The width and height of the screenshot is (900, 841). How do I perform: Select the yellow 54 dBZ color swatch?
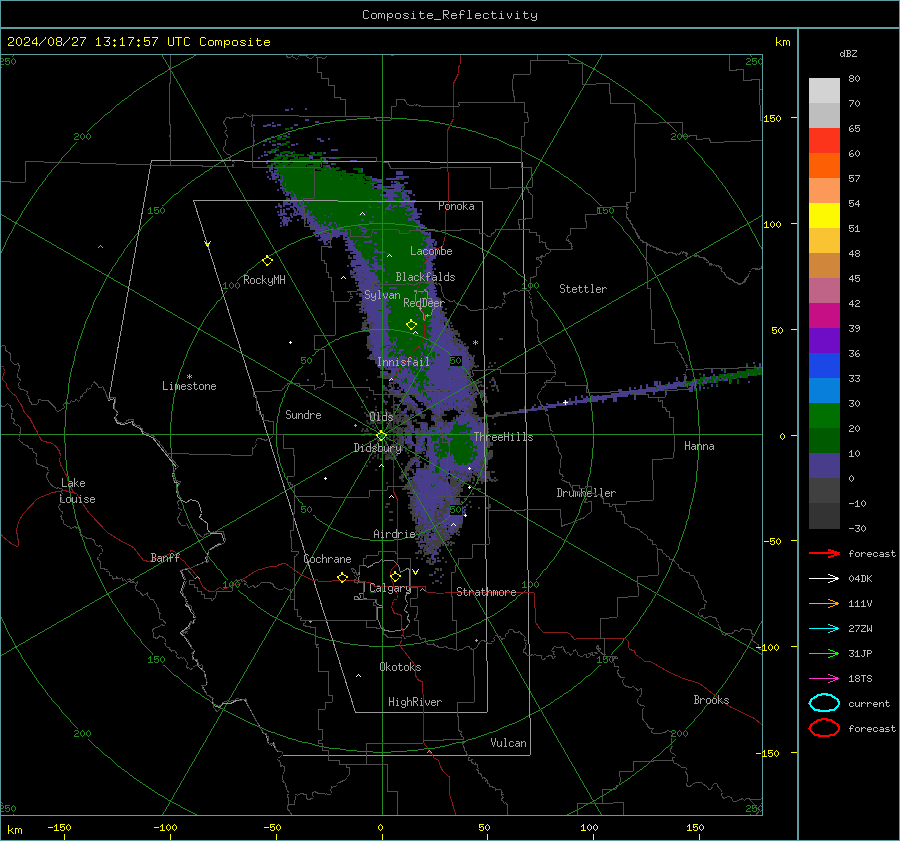824,215
